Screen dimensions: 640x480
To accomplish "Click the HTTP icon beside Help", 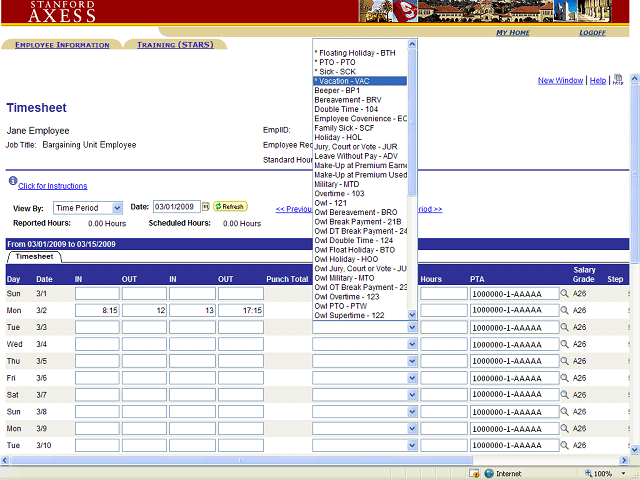I will (618, 80).
